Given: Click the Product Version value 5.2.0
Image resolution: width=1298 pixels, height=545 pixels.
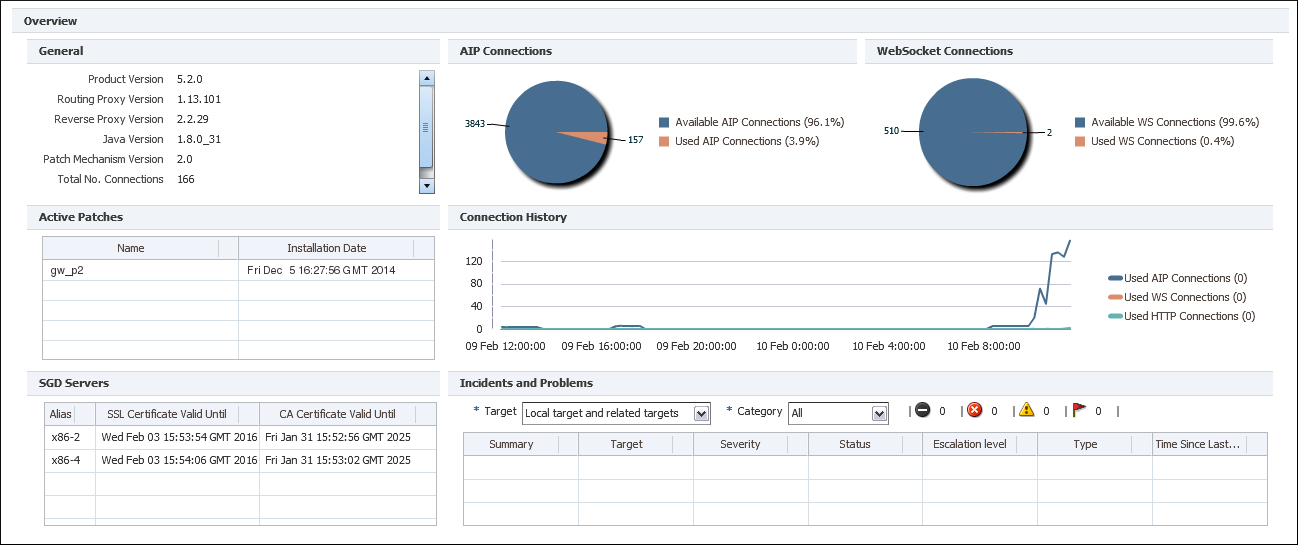Looking at the screenshot, I should [190, 79].
